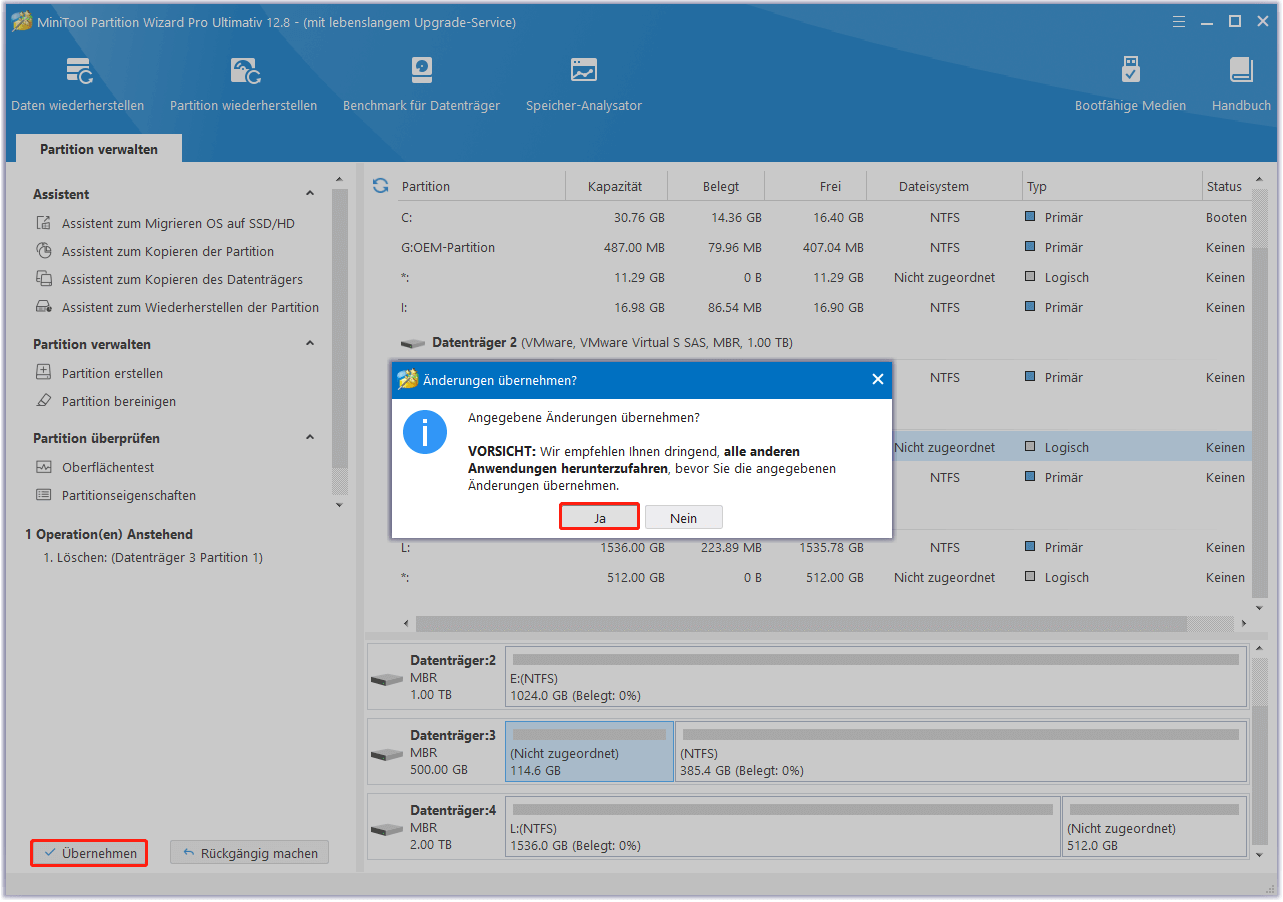Viewport: 1283px width, 902px height.
Task: Click the info icon in the dialog
Action: [425, 433]
